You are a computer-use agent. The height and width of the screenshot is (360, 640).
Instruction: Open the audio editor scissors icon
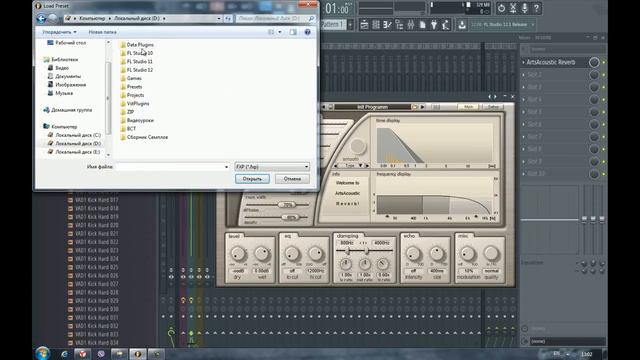tap(513, 8)
